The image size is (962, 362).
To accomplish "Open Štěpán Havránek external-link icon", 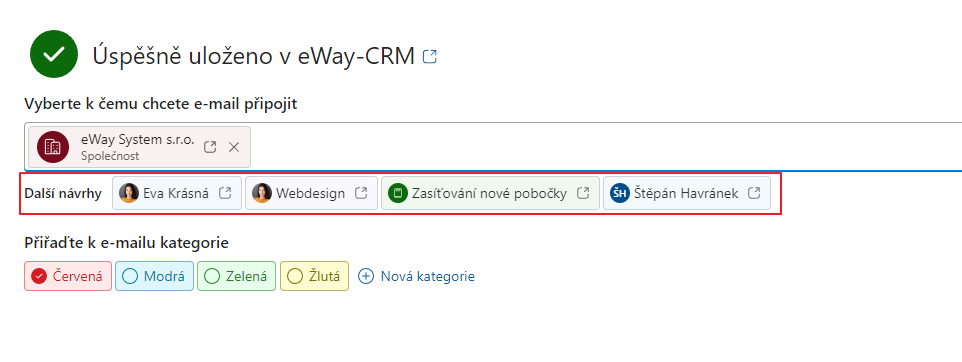I will tap(755, 193).
